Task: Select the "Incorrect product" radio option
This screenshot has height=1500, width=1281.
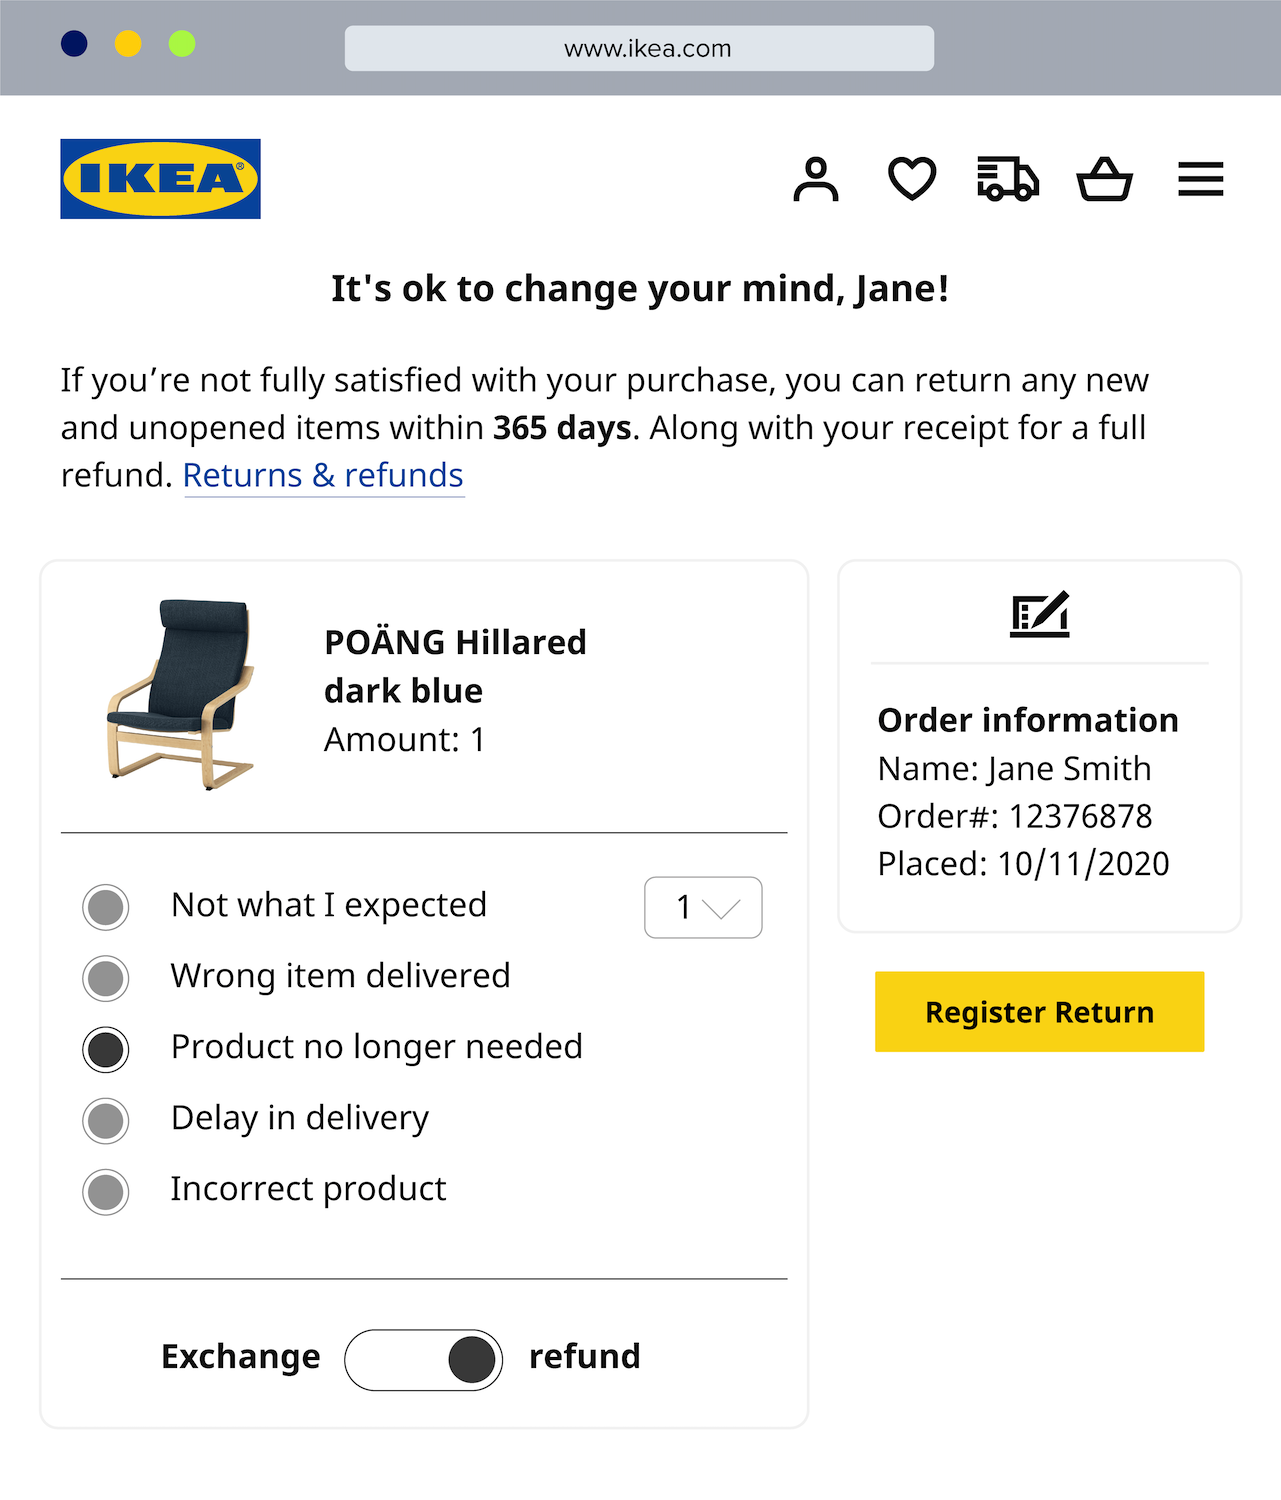Action: 106,1191
